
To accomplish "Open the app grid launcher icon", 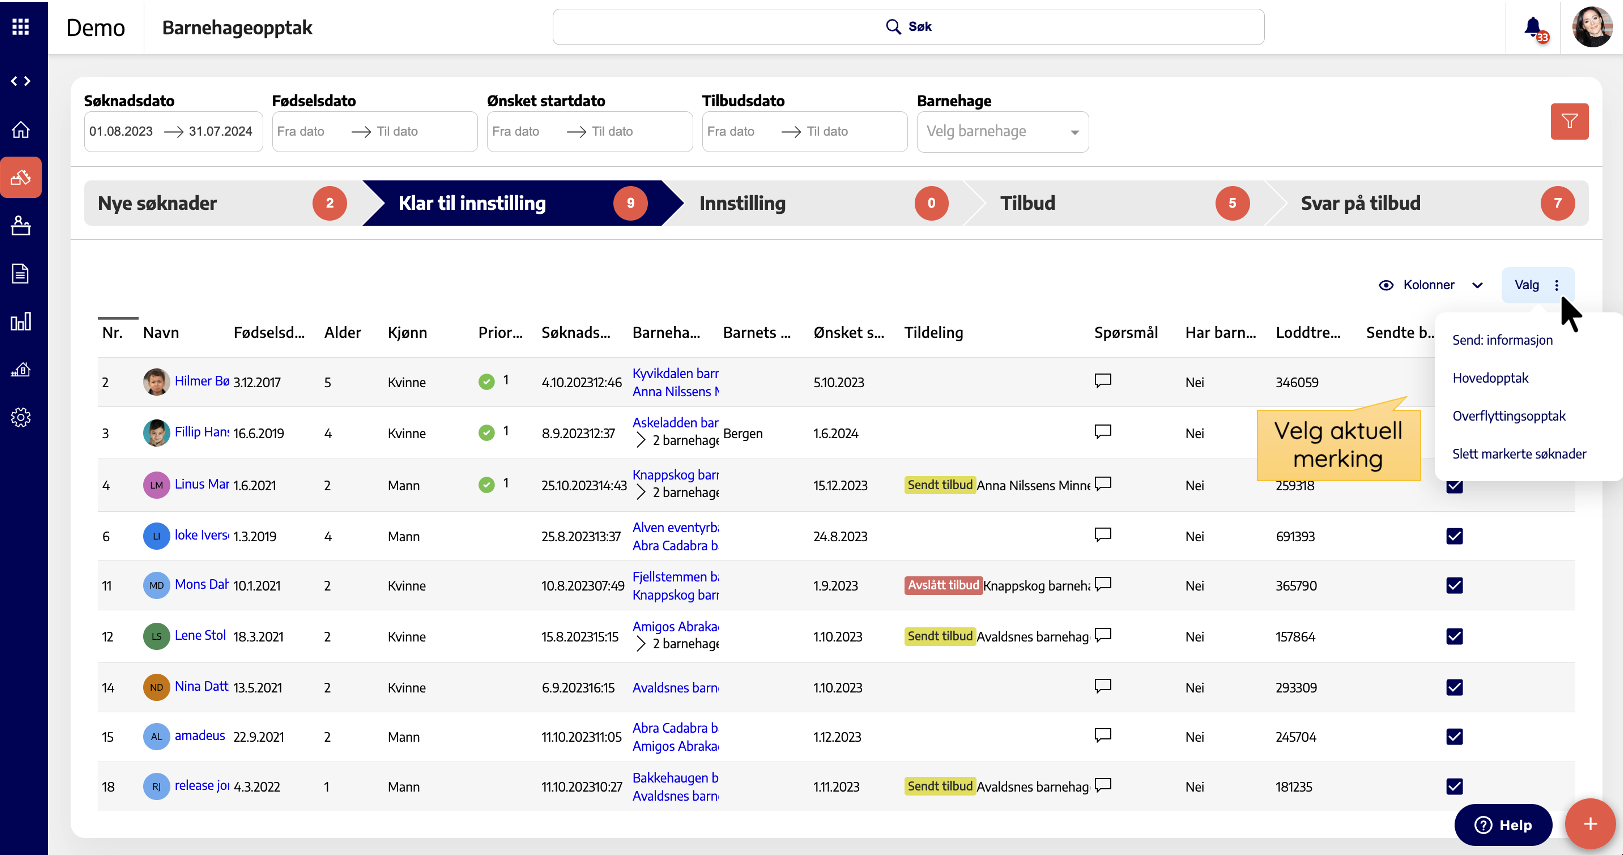I will (x=21, y=27).
